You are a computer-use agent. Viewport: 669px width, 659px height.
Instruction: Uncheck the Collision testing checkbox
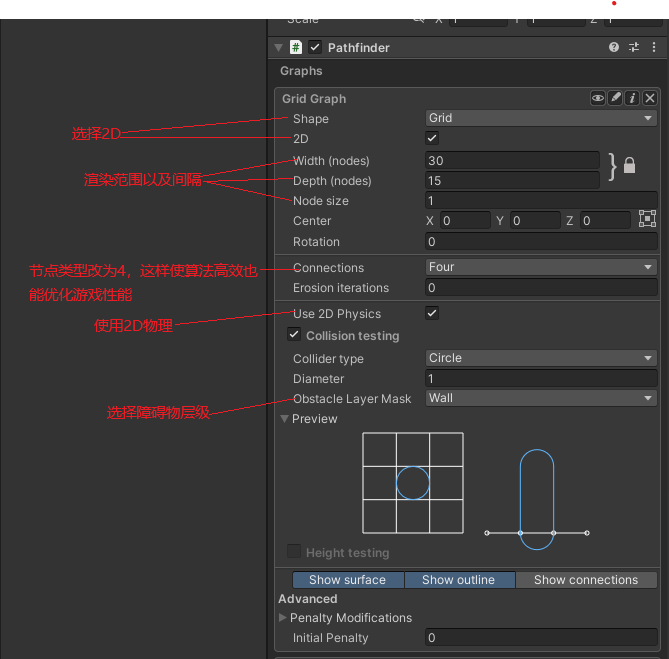[x=294, y=335]
